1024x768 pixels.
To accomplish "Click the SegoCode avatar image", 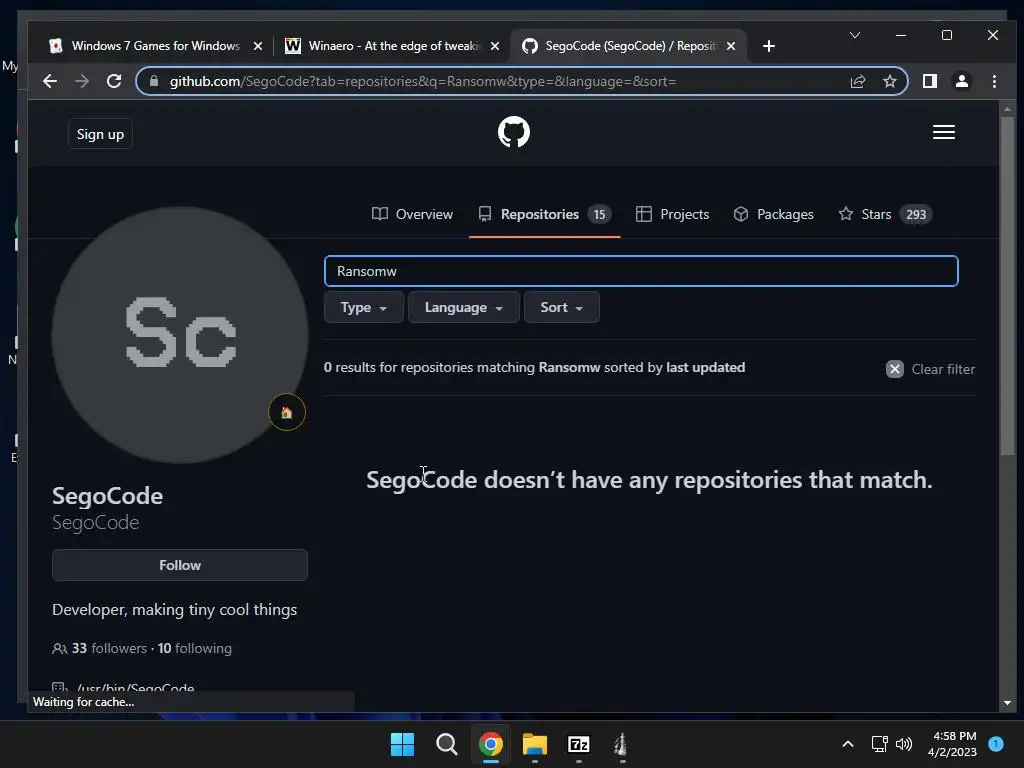I will [x=180, y=335].
